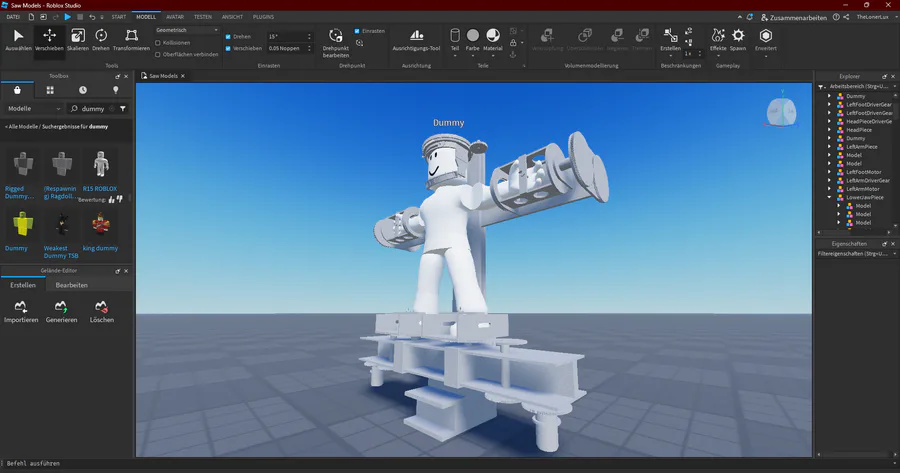Create a new file using page icon
The width and height of the screenshot is (900, 473).
pyautogui.click(x=31, y=17)
